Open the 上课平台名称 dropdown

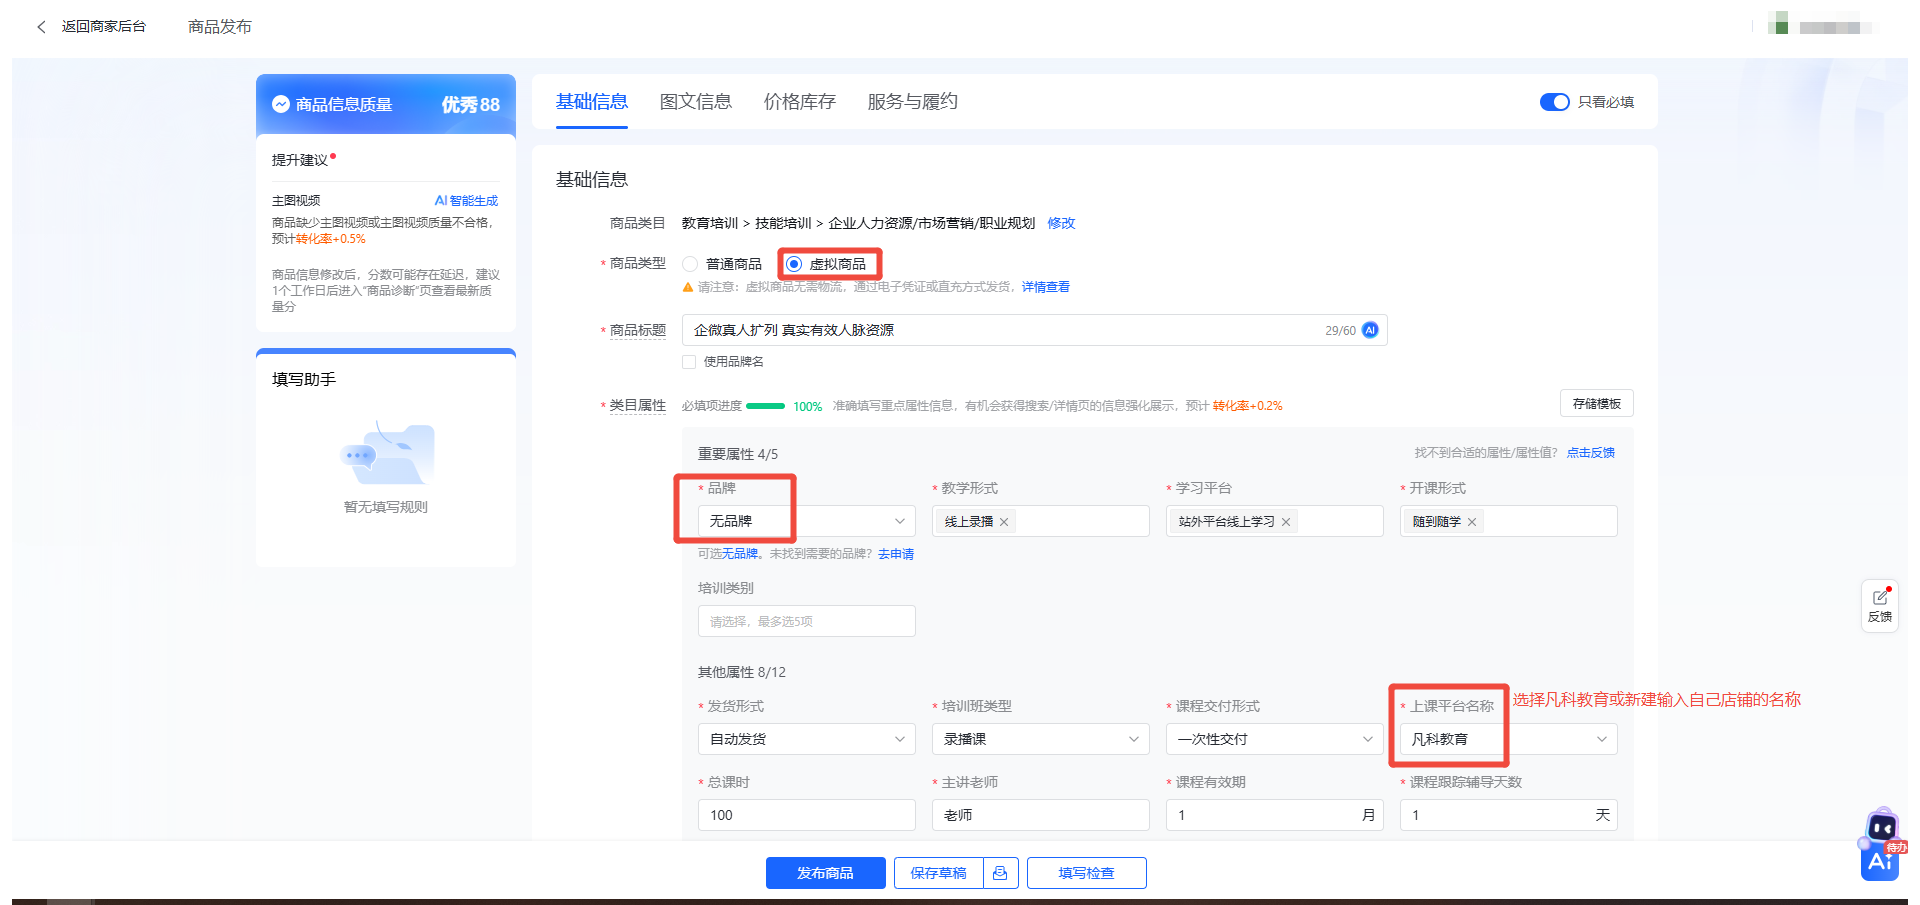(1600, 739)
